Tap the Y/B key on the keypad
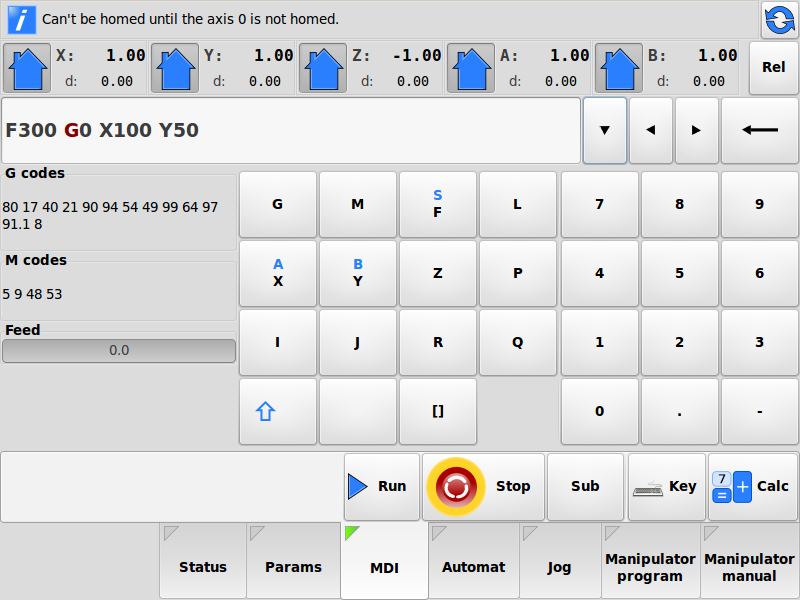The image size is (800, 600). [358, 273]
